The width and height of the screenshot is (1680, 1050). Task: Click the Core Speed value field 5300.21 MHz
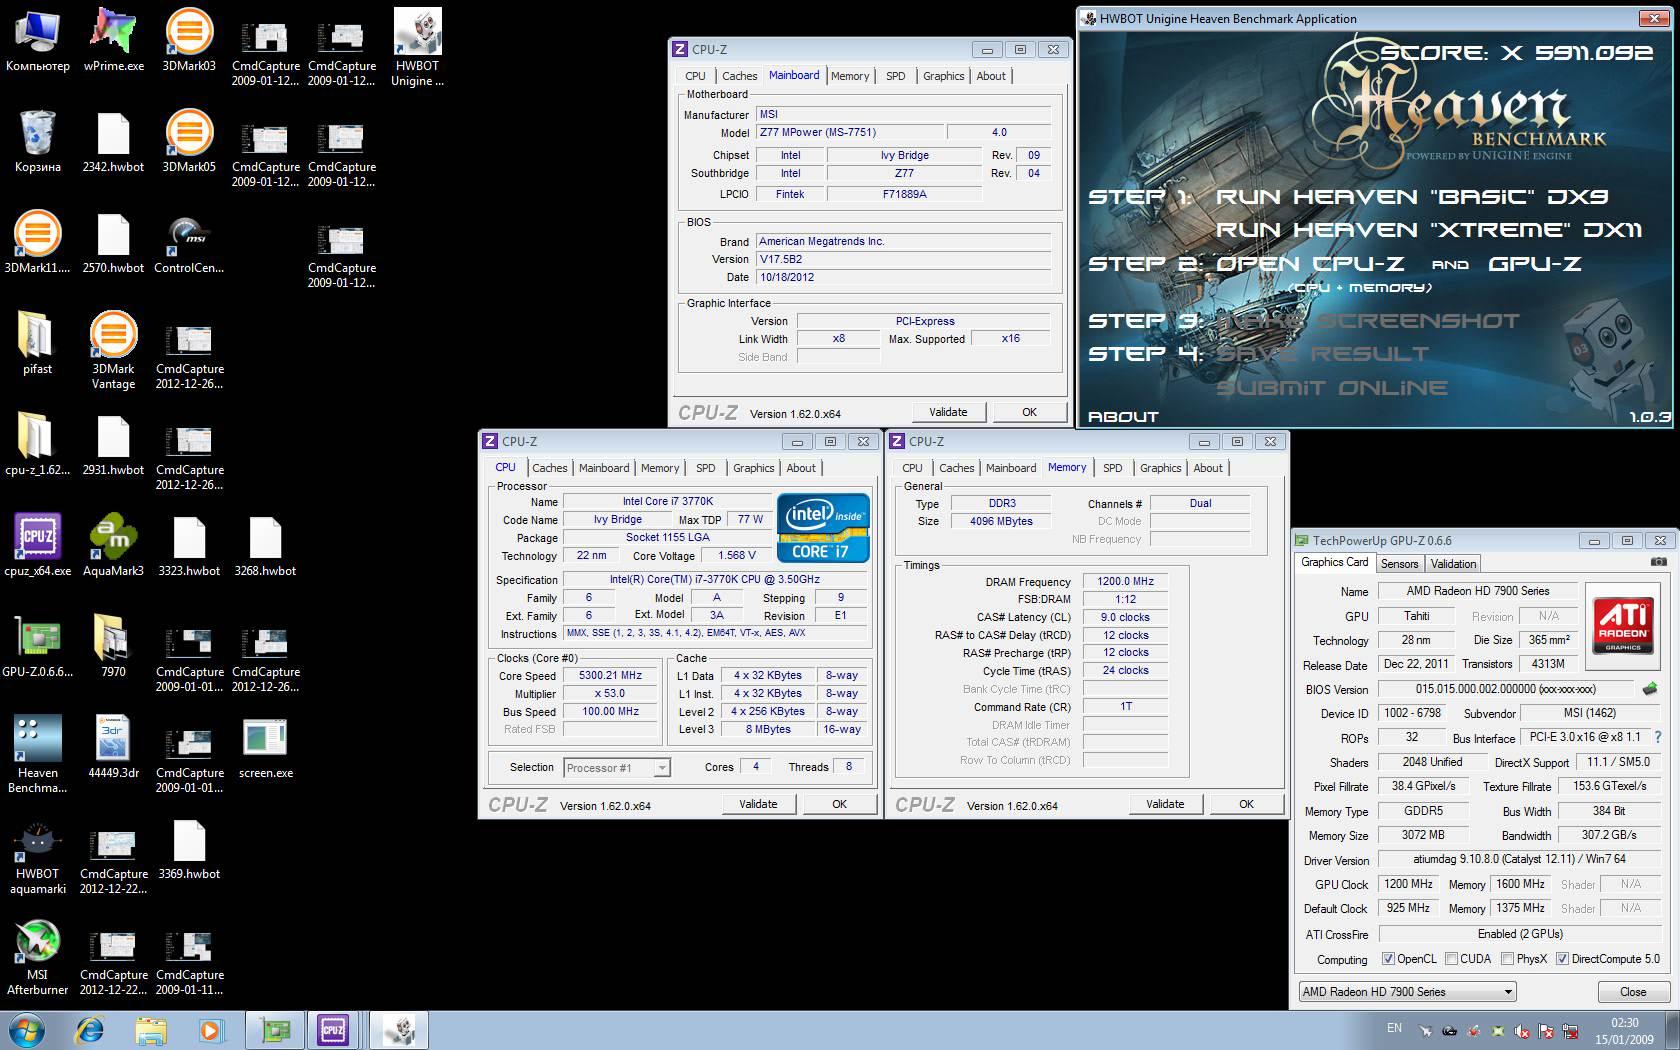(610, 676)
